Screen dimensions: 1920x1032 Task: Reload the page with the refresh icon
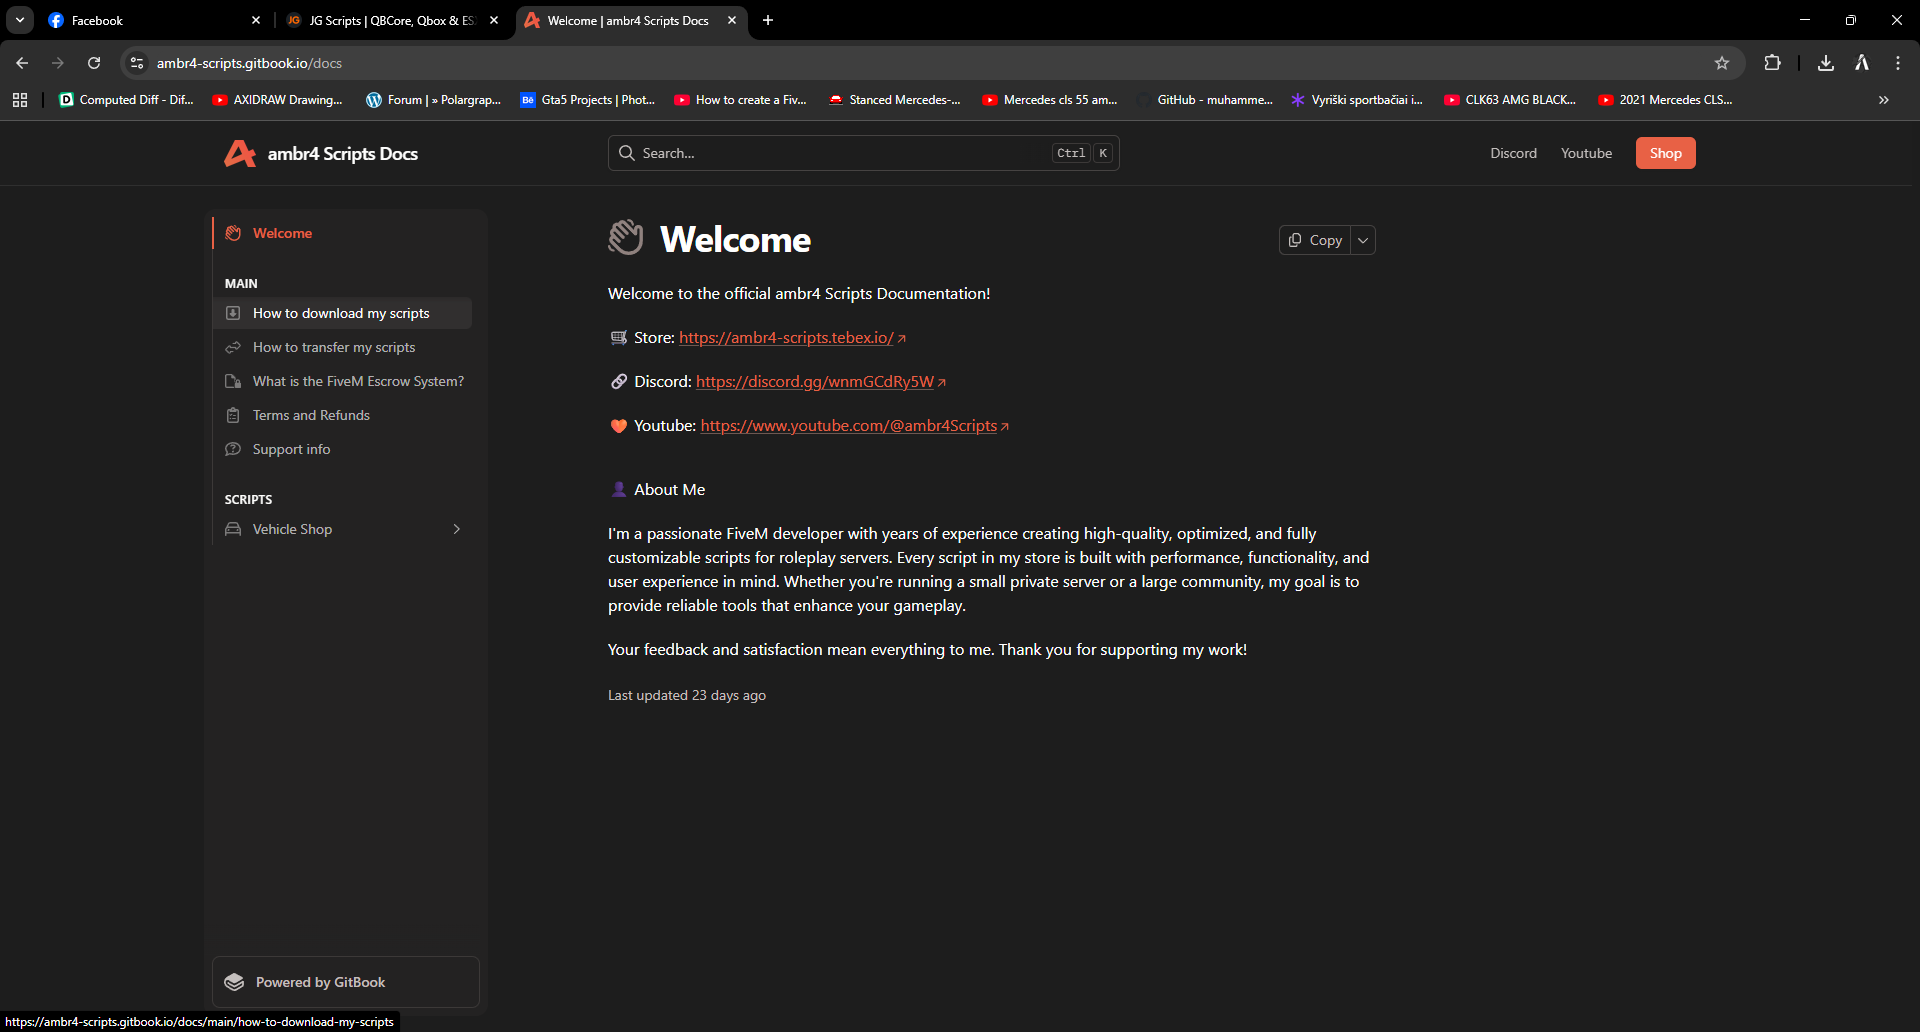tap(94, 63)
